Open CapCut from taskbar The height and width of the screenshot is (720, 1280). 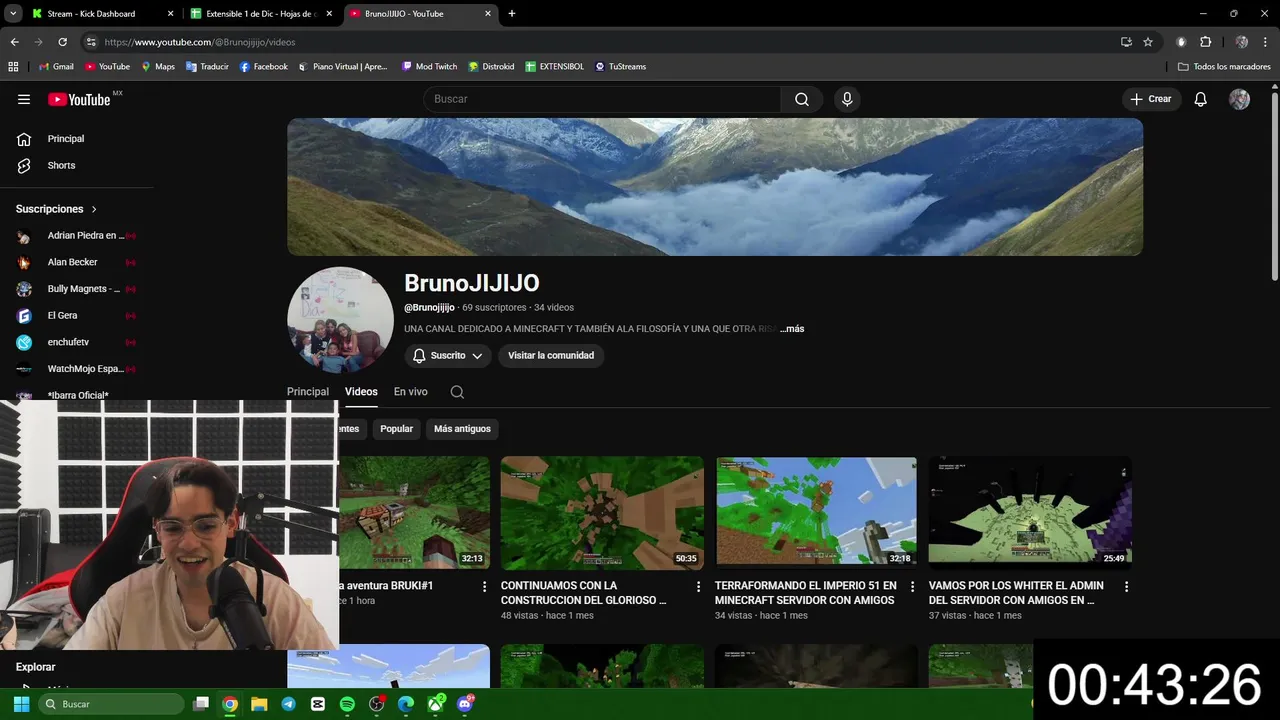pyautogui.click(x=318, y=704)
